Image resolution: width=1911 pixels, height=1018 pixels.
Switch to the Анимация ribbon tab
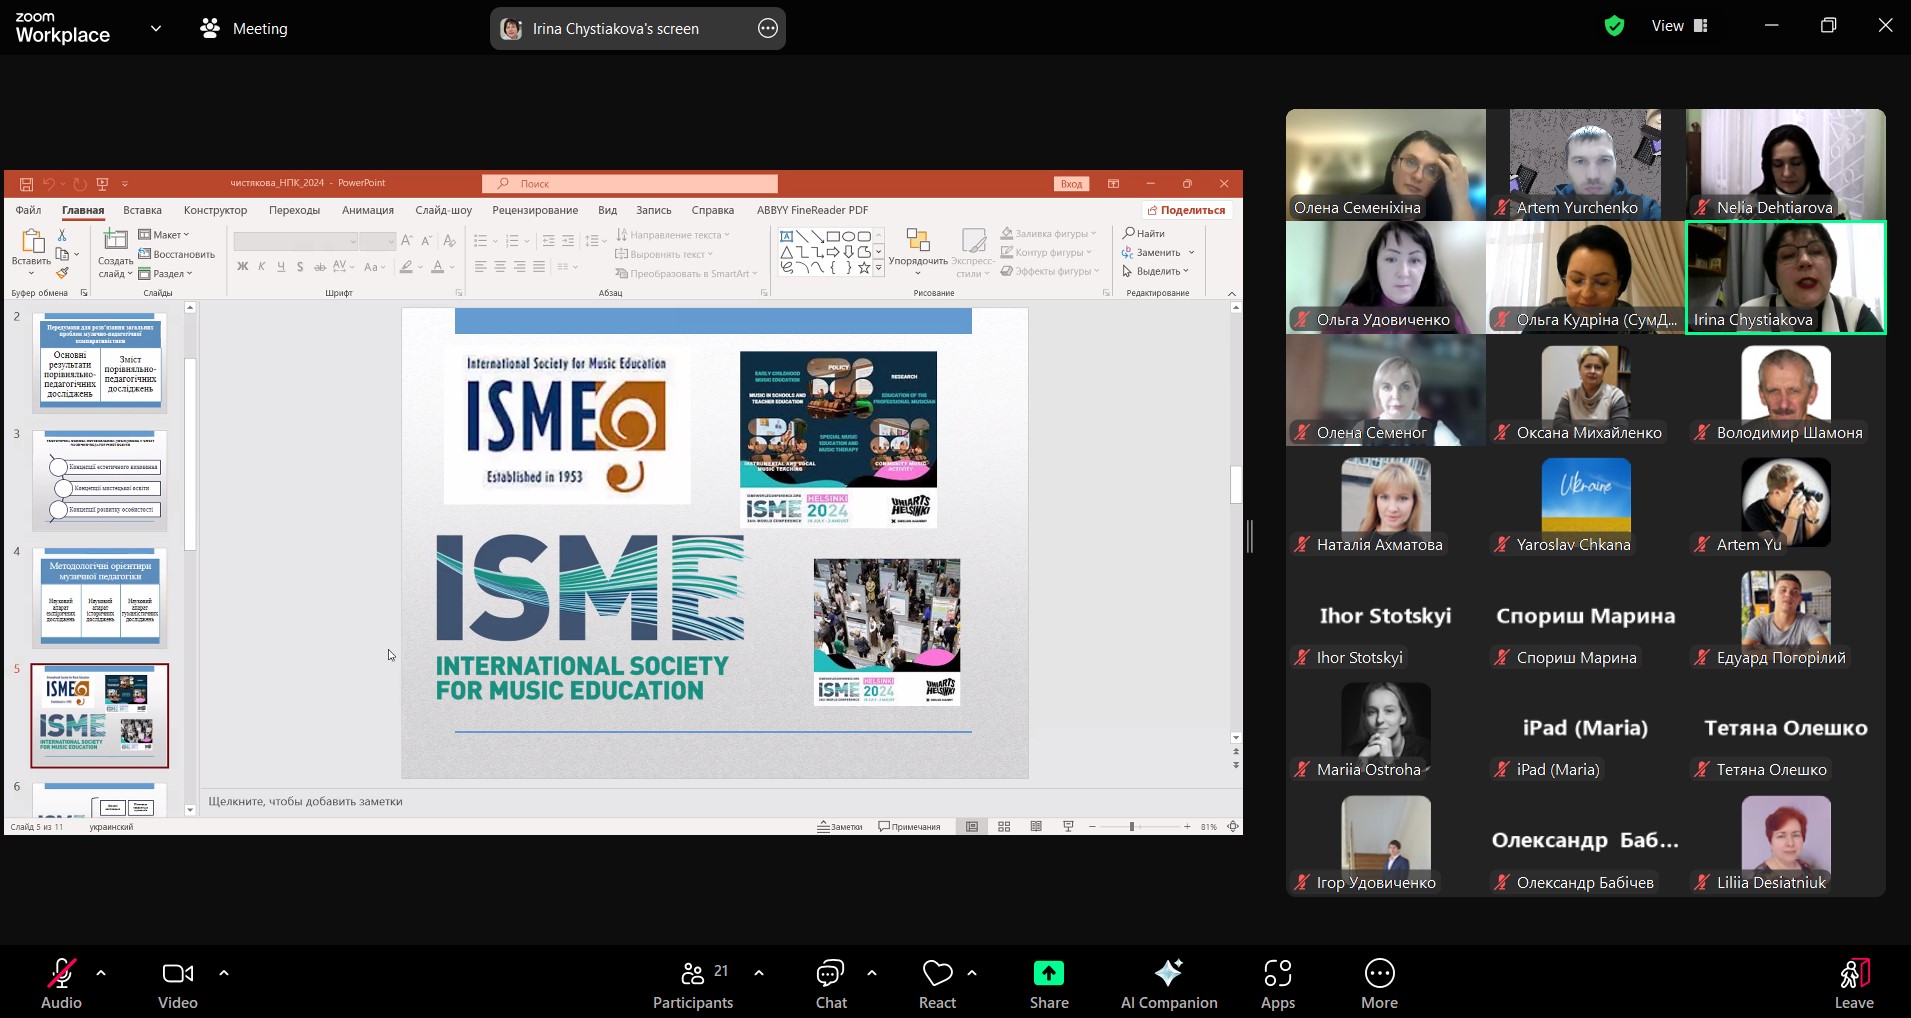[x=368, y=210]
